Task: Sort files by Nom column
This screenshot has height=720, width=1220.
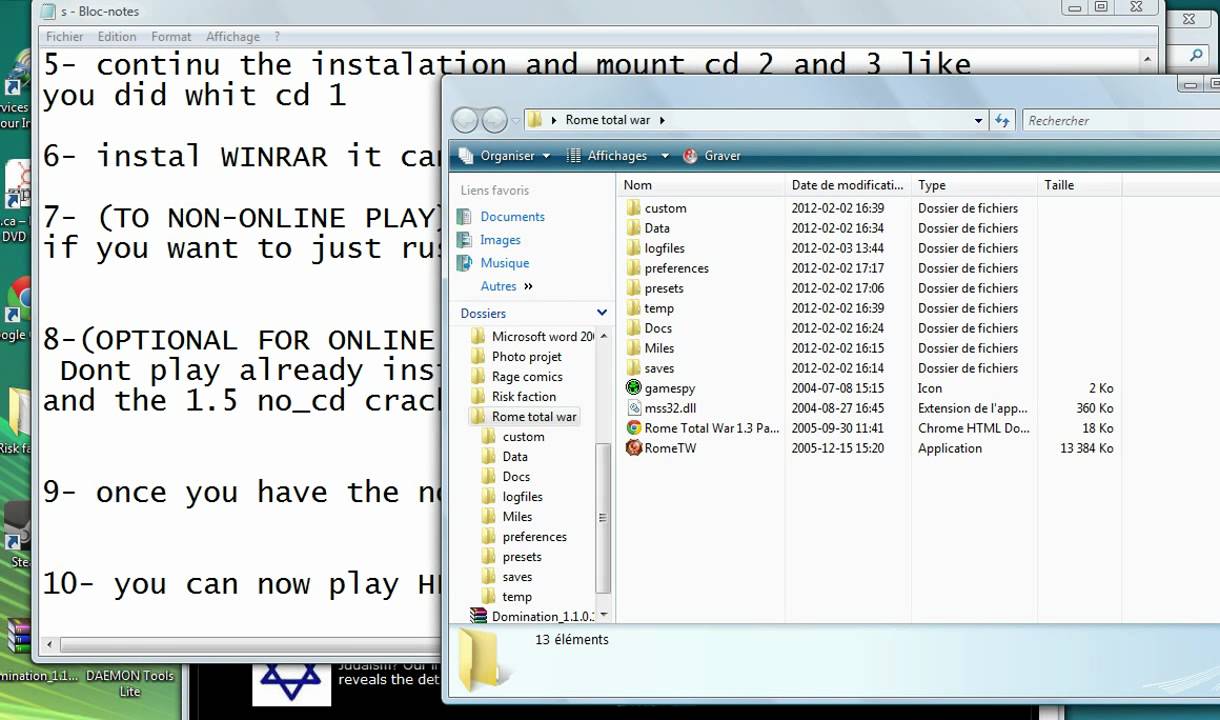Action: tap(701, 185)
